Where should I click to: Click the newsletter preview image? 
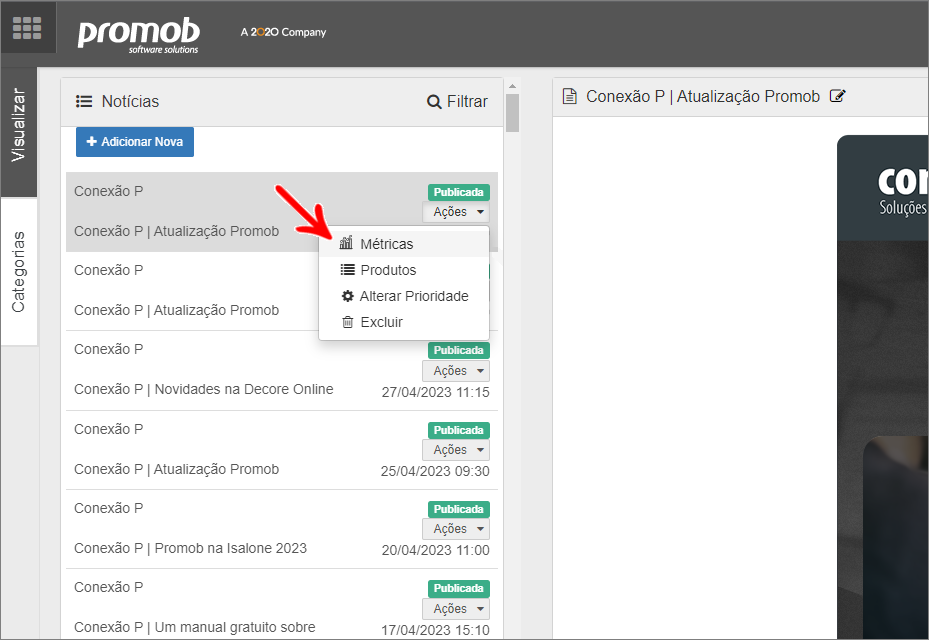[883, 387]
